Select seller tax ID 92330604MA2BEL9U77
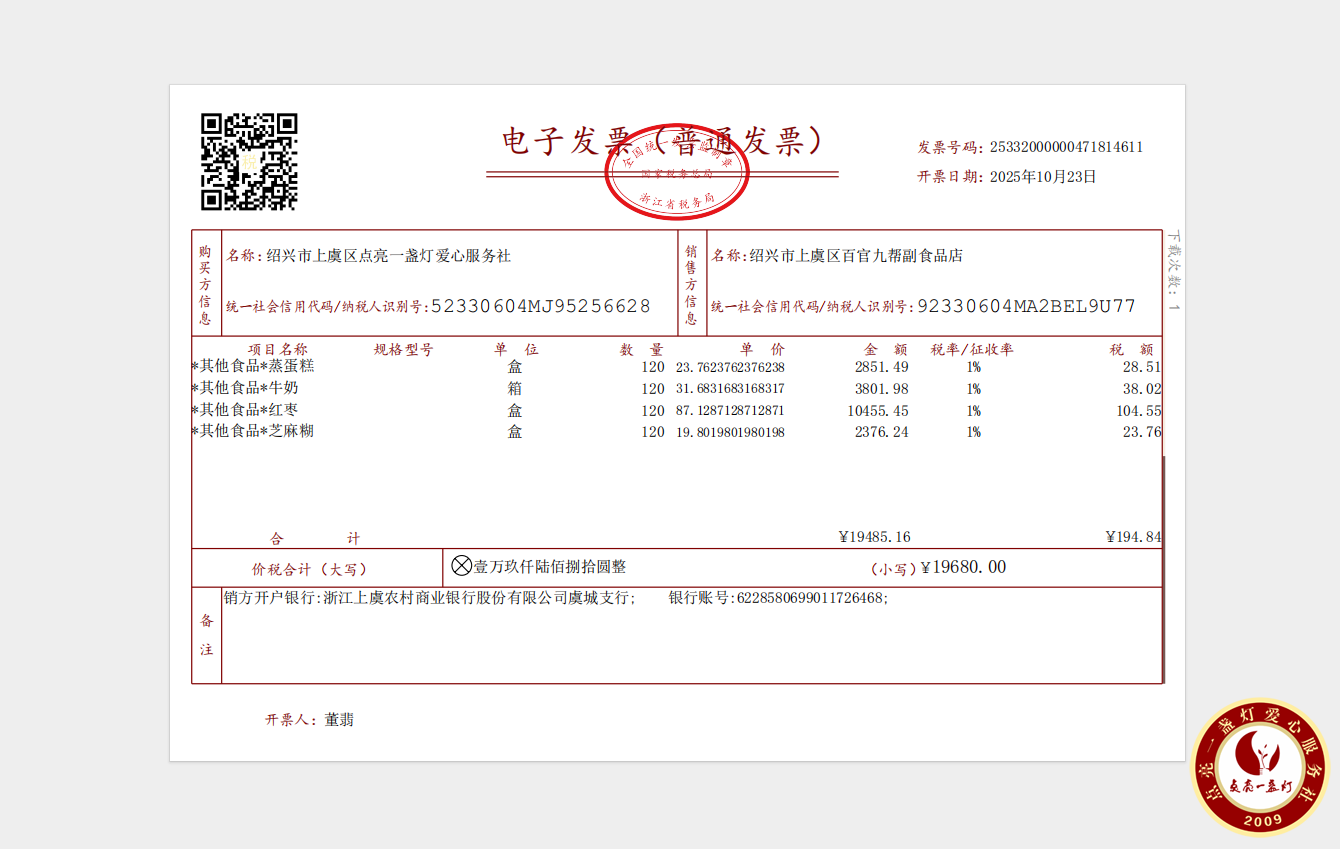The height and width of the screenshot is (849, 1340). [x=1026, y=306]
